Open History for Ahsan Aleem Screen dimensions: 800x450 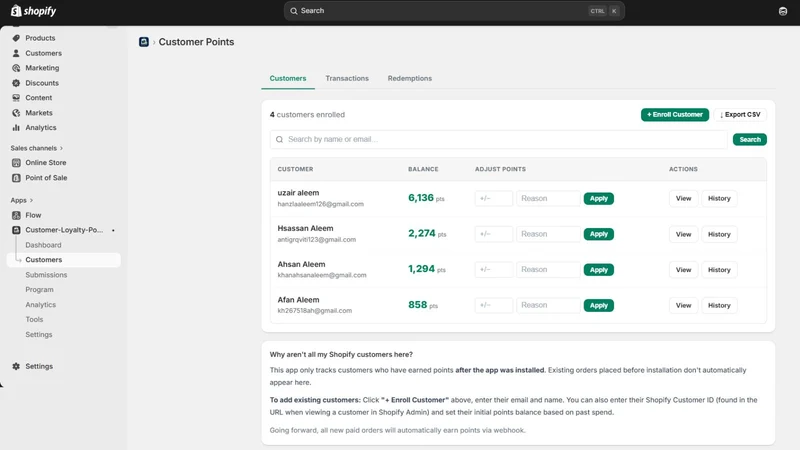click(719, 269)
